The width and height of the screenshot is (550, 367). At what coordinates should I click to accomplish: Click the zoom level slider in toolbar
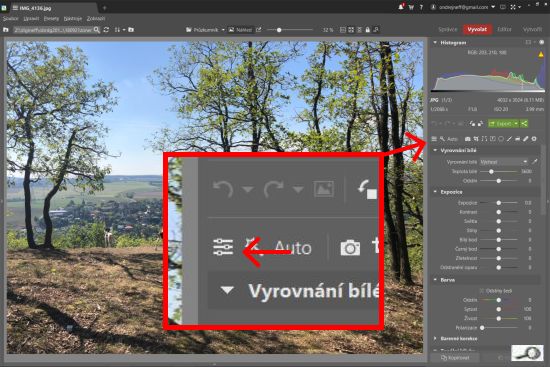[290, 30]
